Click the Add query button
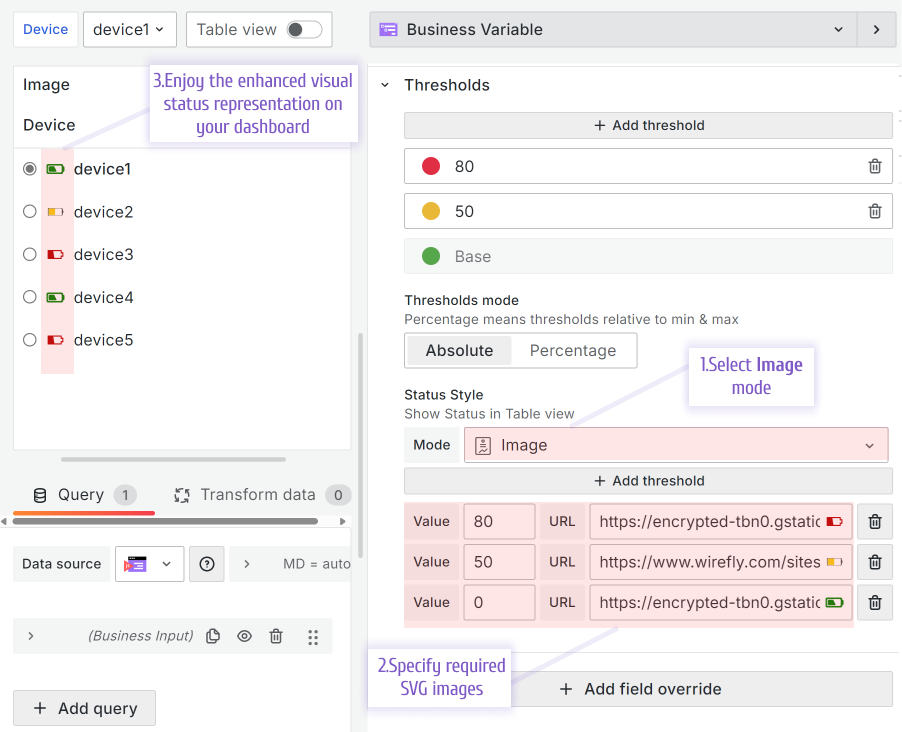This screenshot has width=902, height=732. (84, 708)
